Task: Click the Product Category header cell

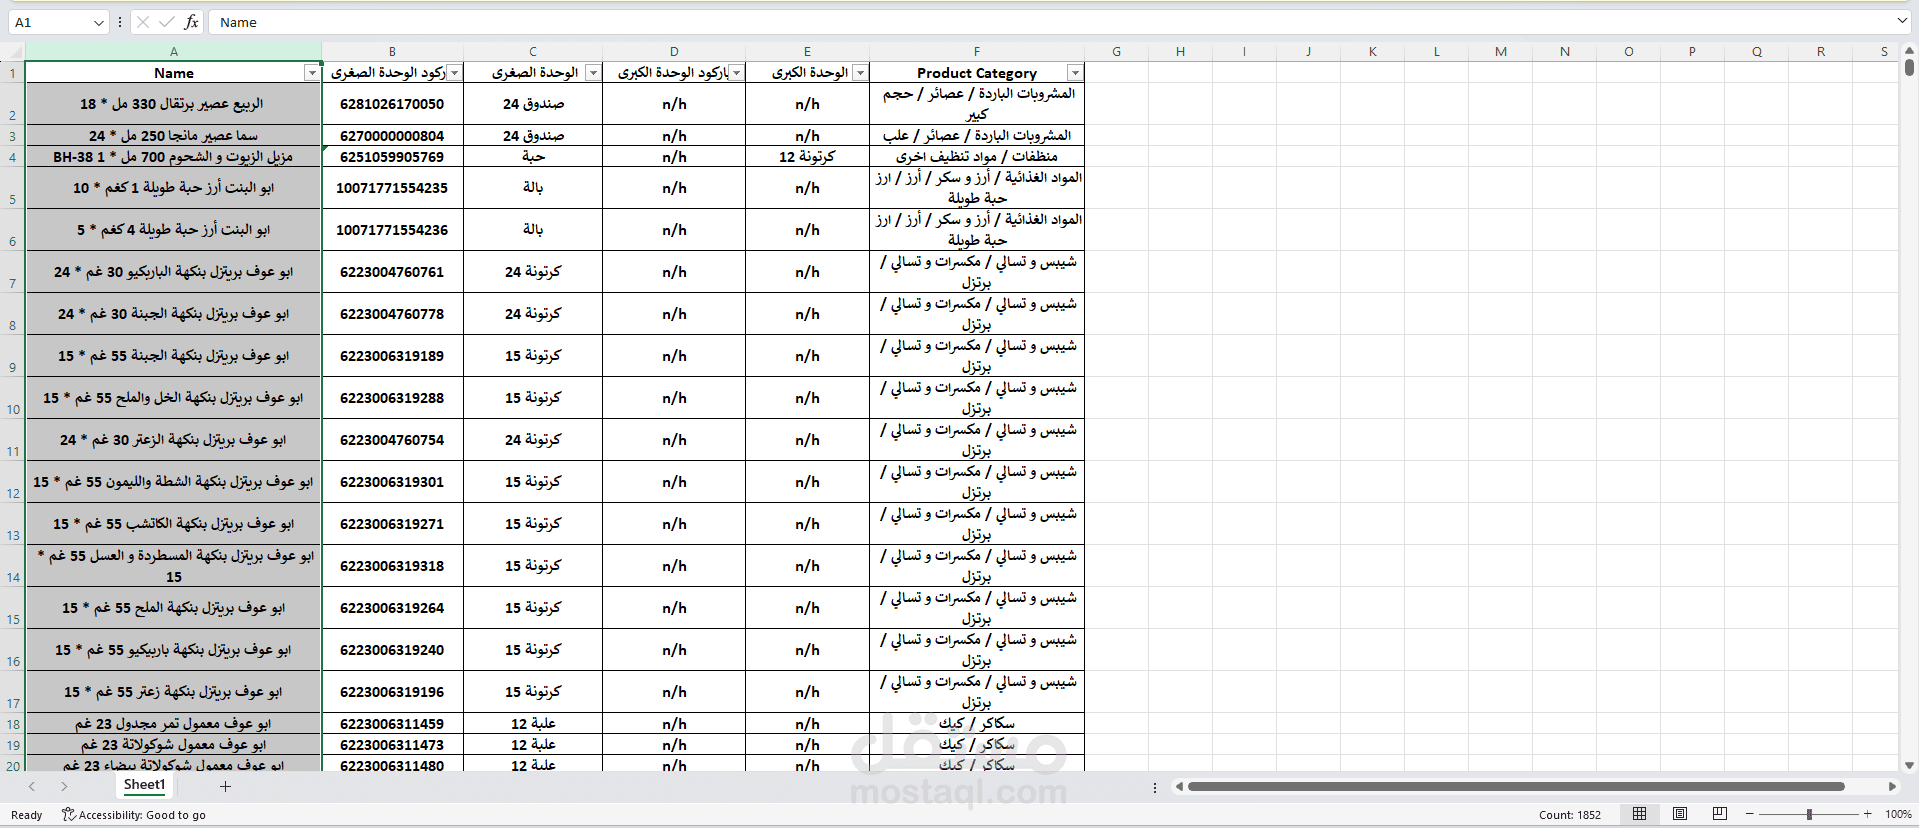Action: 977,73
